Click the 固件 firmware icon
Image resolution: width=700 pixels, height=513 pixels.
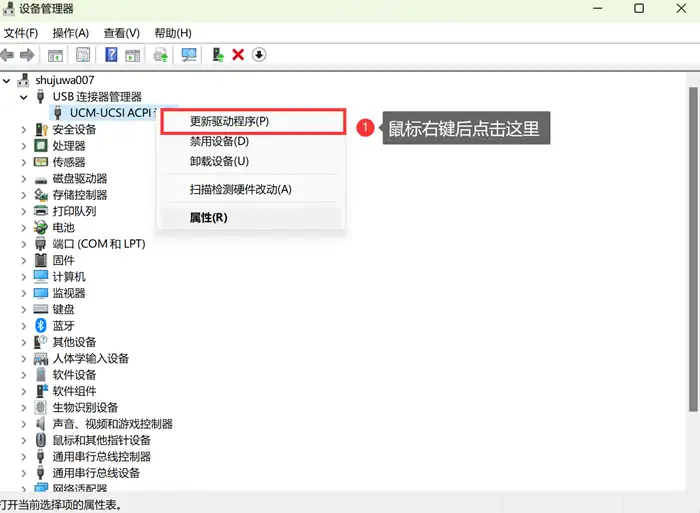41,260
